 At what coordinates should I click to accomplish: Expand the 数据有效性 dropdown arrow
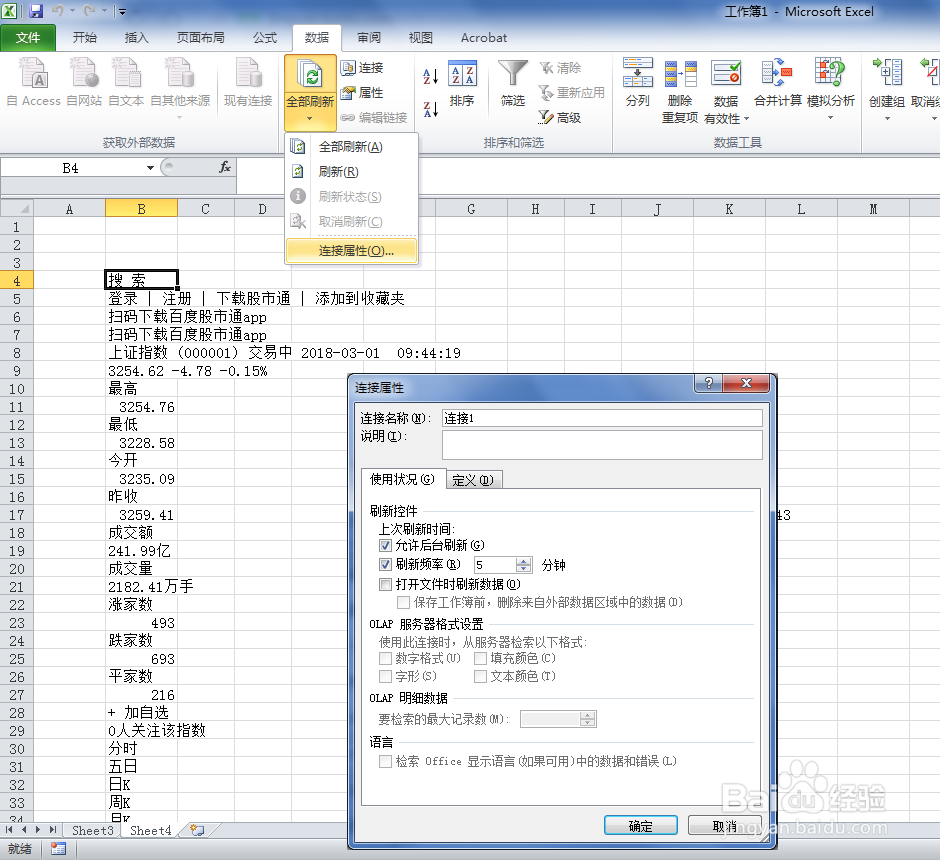pyautogui.click(x=746, y=119)
